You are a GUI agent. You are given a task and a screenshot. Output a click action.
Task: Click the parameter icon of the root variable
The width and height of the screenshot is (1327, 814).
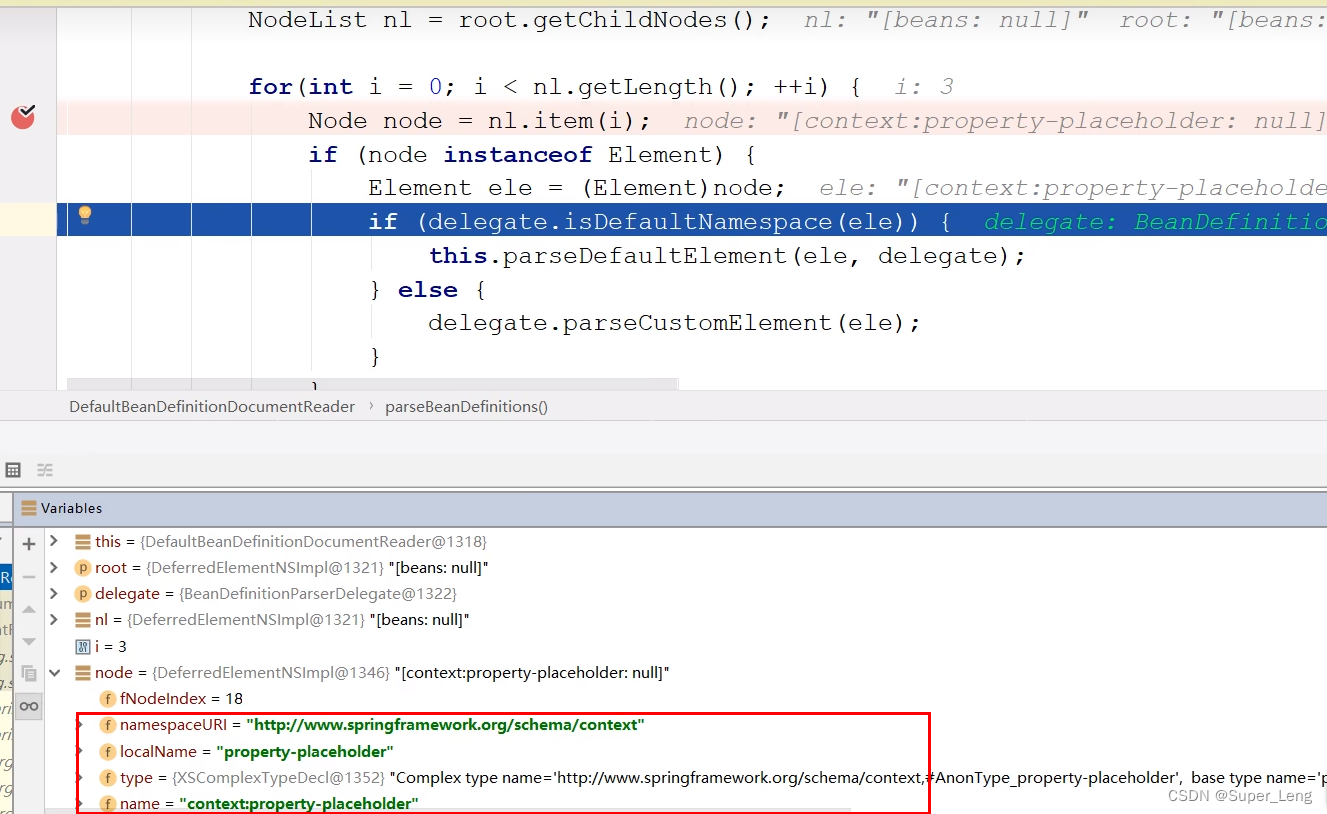tap(83, 567)
